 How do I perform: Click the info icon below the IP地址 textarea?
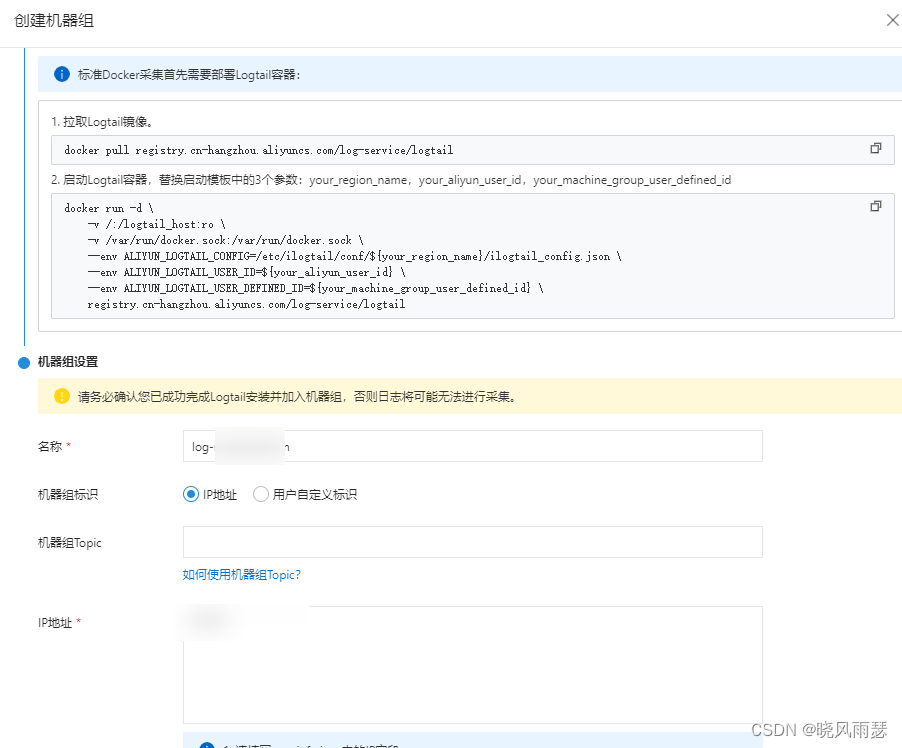[x=207, y=743]
